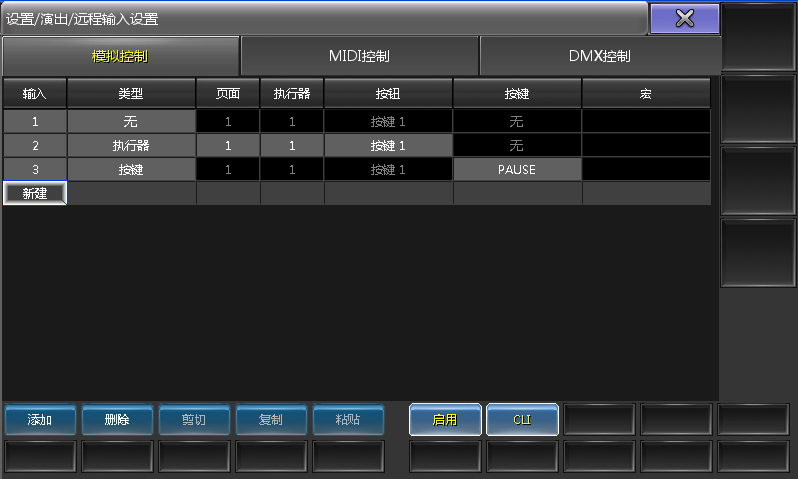Click the 按键 1 button cell in row 2
The height and width of the screenshot is (479, 798).
click(x=388, y=146)
